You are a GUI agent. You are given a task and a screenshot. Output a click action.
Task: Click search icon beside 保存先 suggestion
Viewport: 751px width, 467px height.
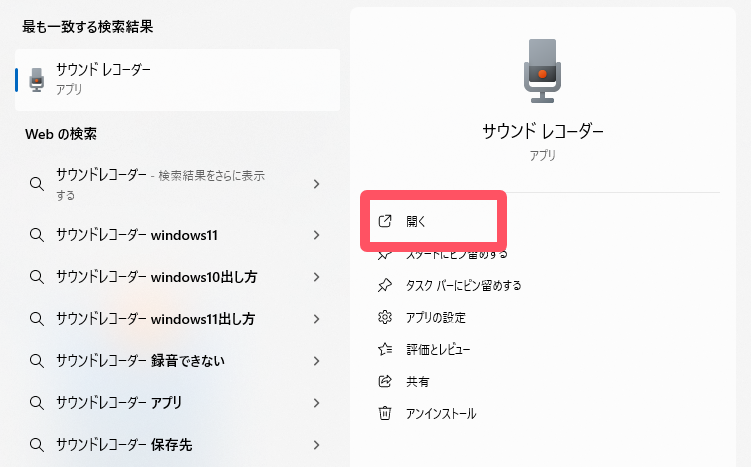pyautogui.click(x=37, y=445)
